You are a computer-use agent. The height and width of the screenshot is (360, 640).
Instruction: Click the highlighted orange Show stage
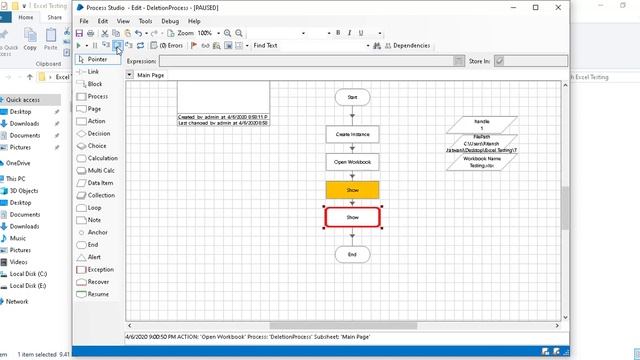point(353,190)
